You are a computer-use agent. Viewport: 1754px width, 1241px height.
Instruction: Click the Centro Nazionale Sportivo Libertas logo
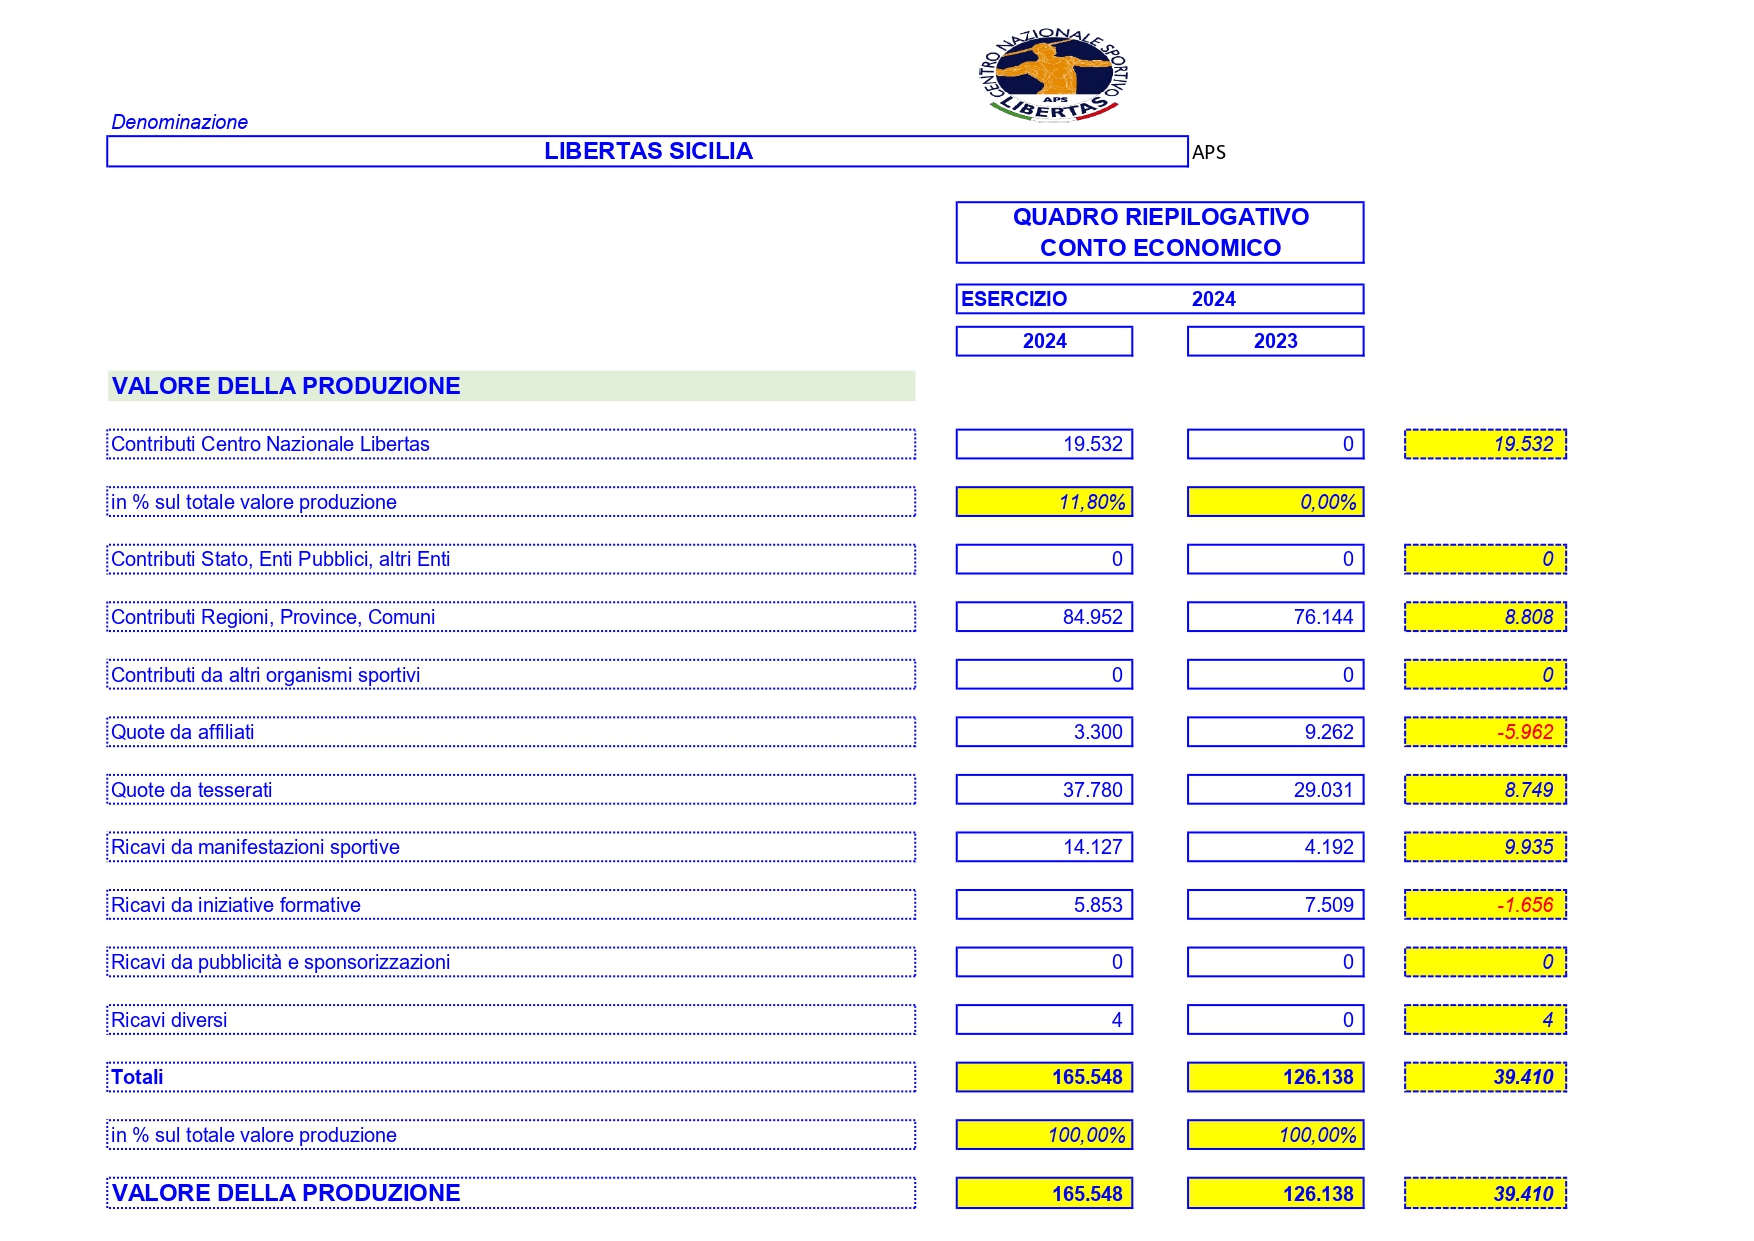[x=1054, y=74]
